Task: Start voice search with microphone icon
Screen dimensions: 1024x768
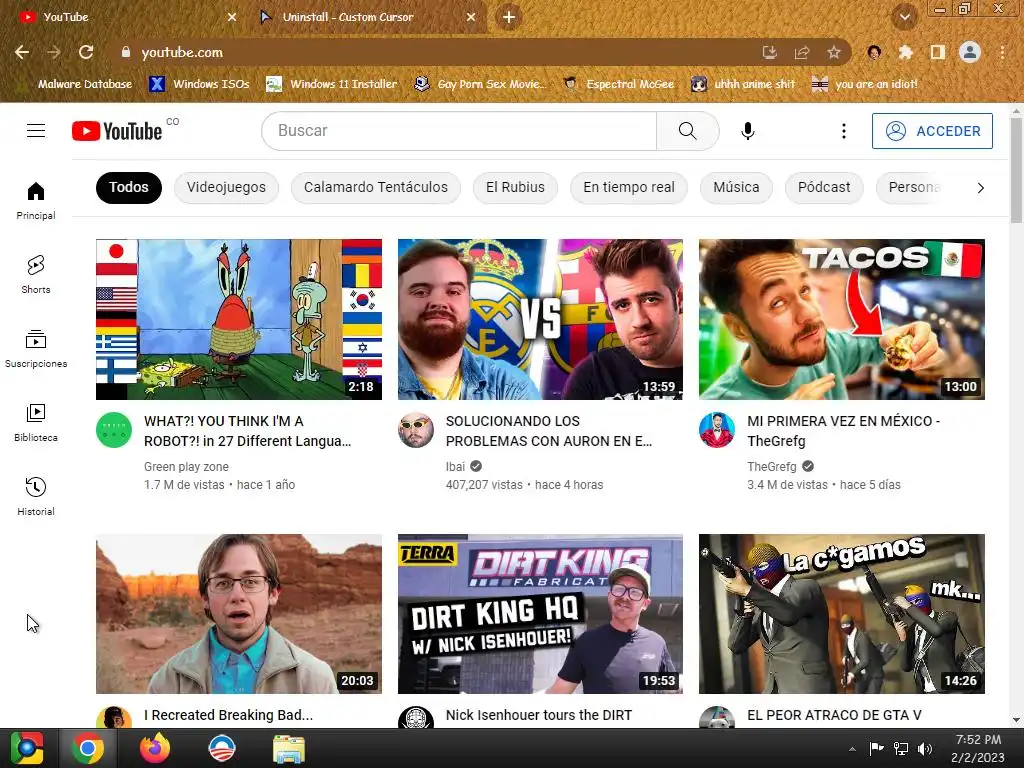Action: 748,131
